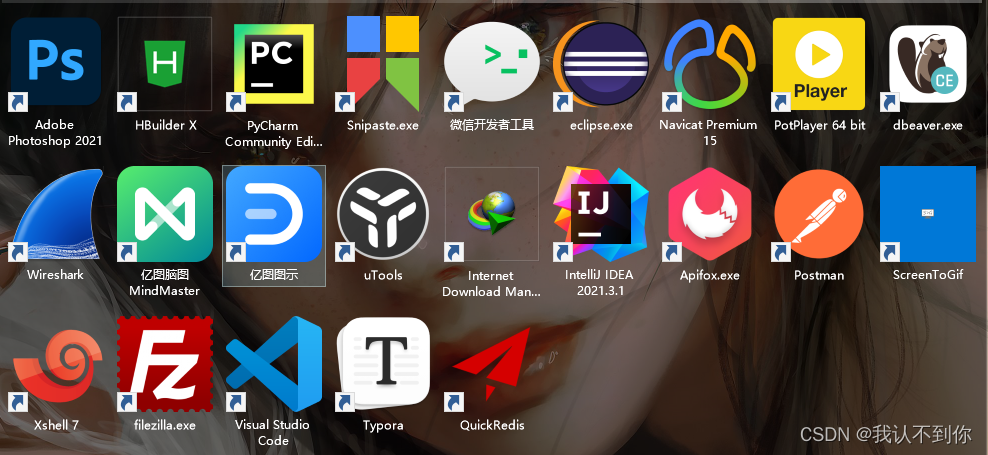988x455 pixels.
Task: Select the PotPlayer 64 bit icon
Action: 819,64
